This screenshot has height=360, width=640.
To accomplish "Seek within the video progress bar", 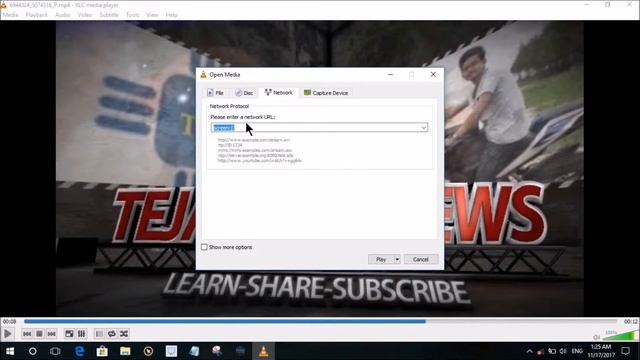I will point(320,322).
